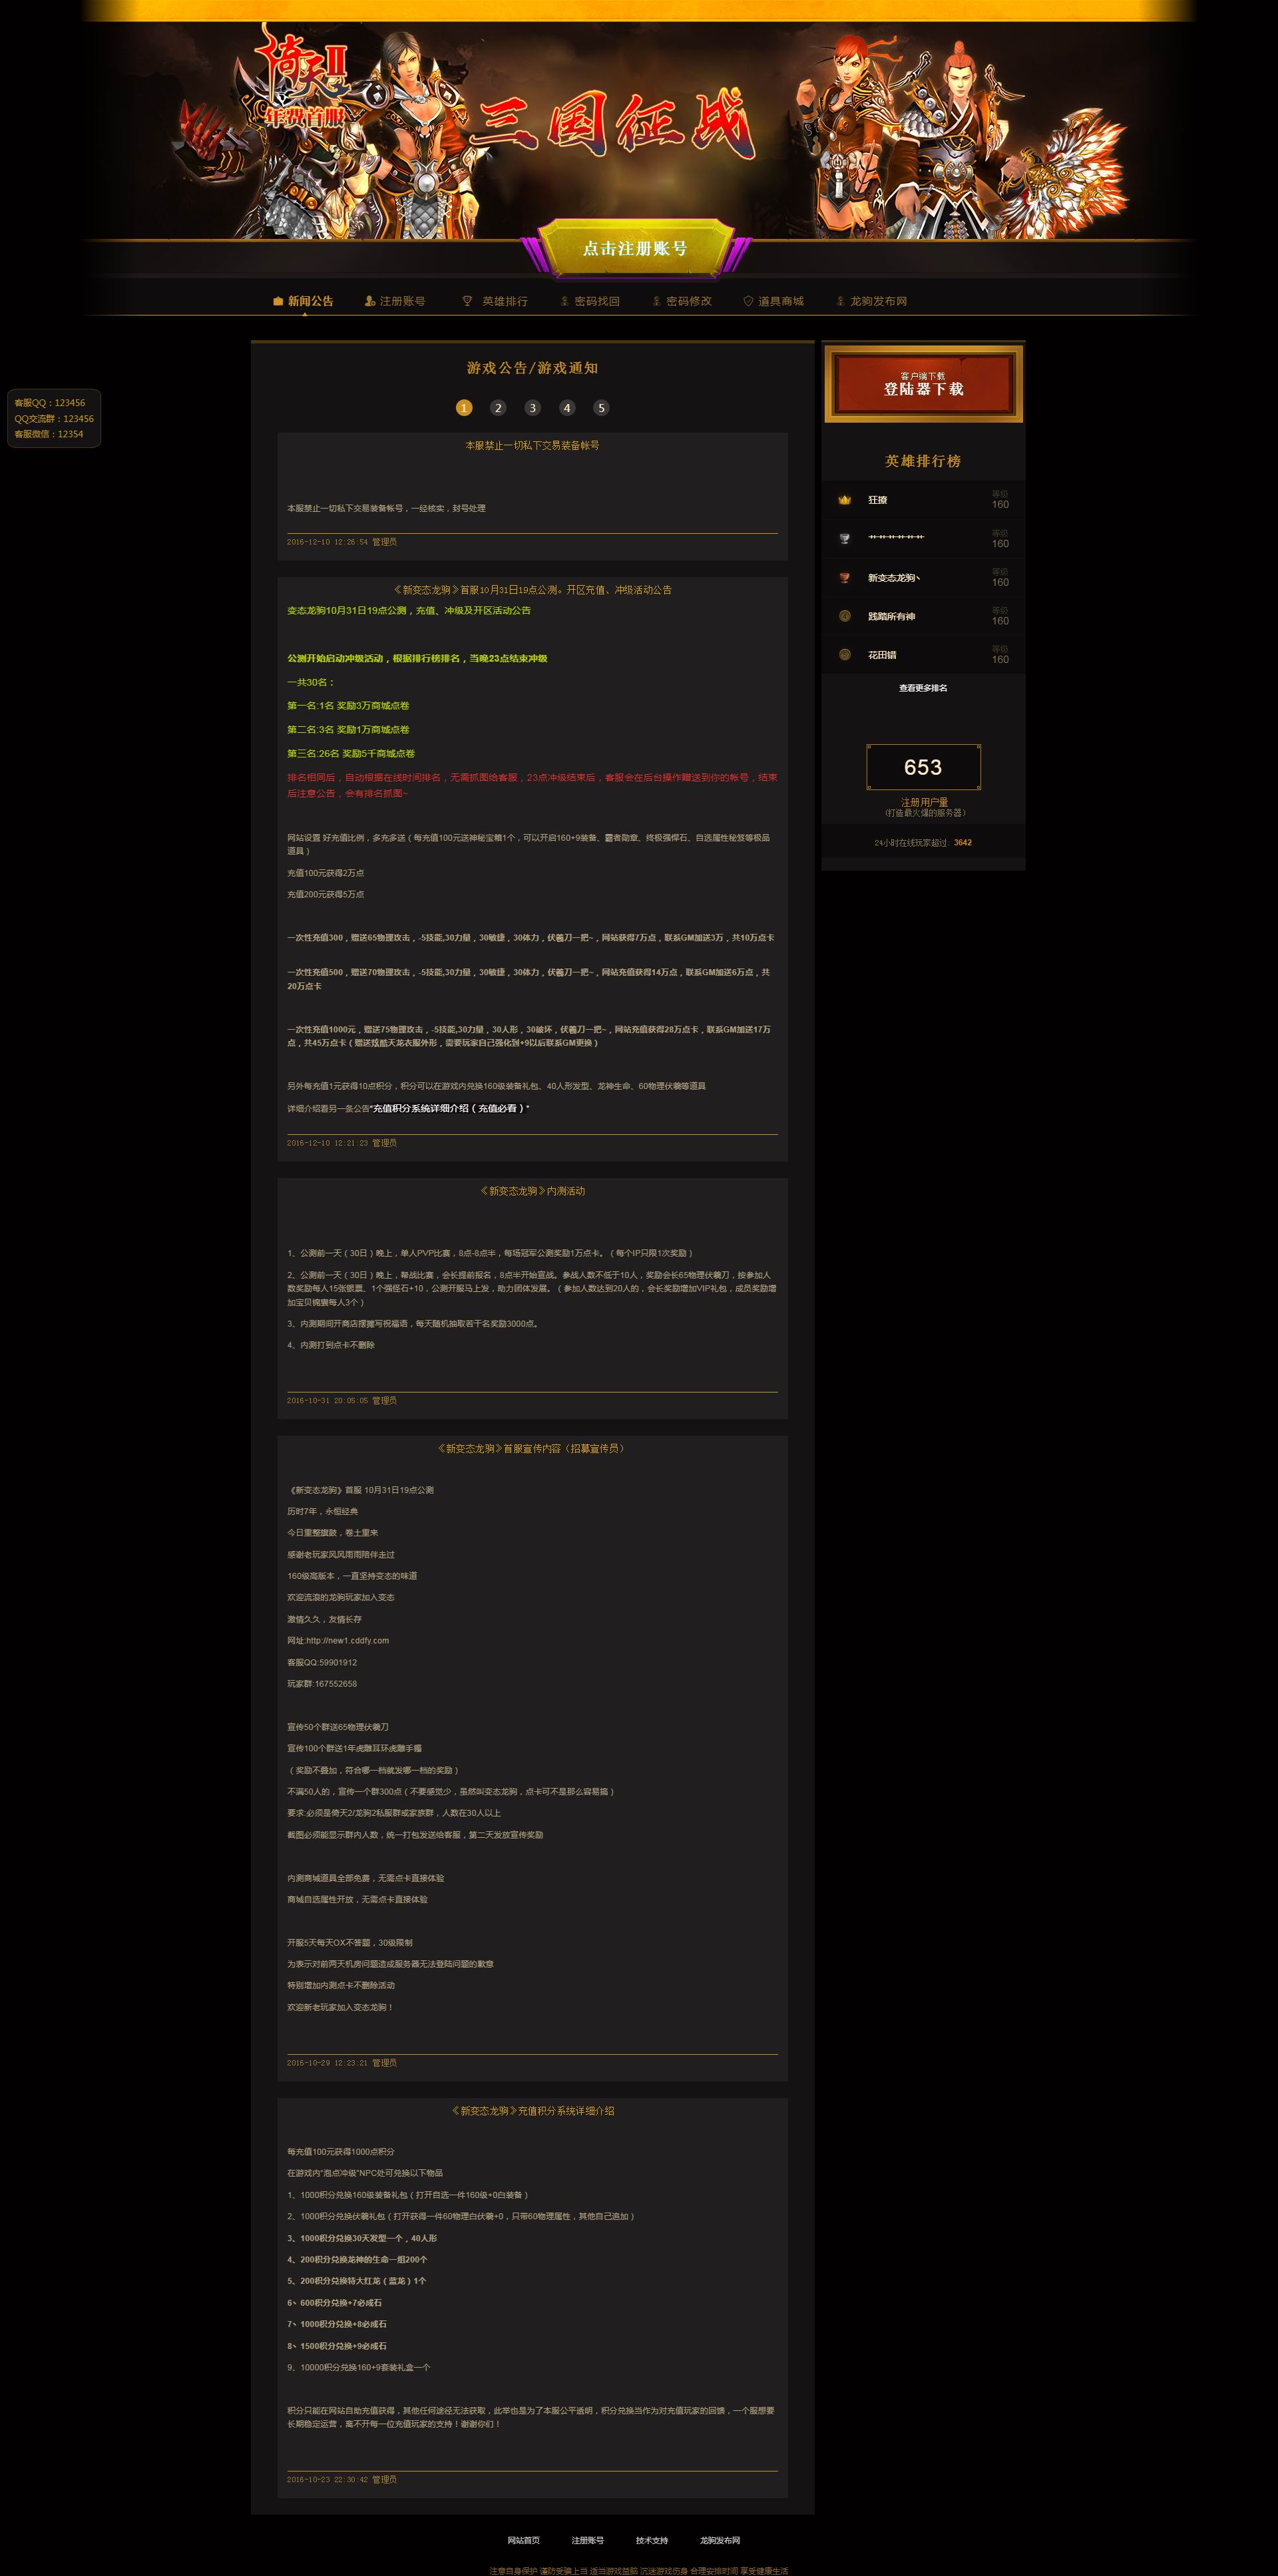Screen dimensions: 1278x2576
Task: Click the online players count 3642
Action: 963,843
